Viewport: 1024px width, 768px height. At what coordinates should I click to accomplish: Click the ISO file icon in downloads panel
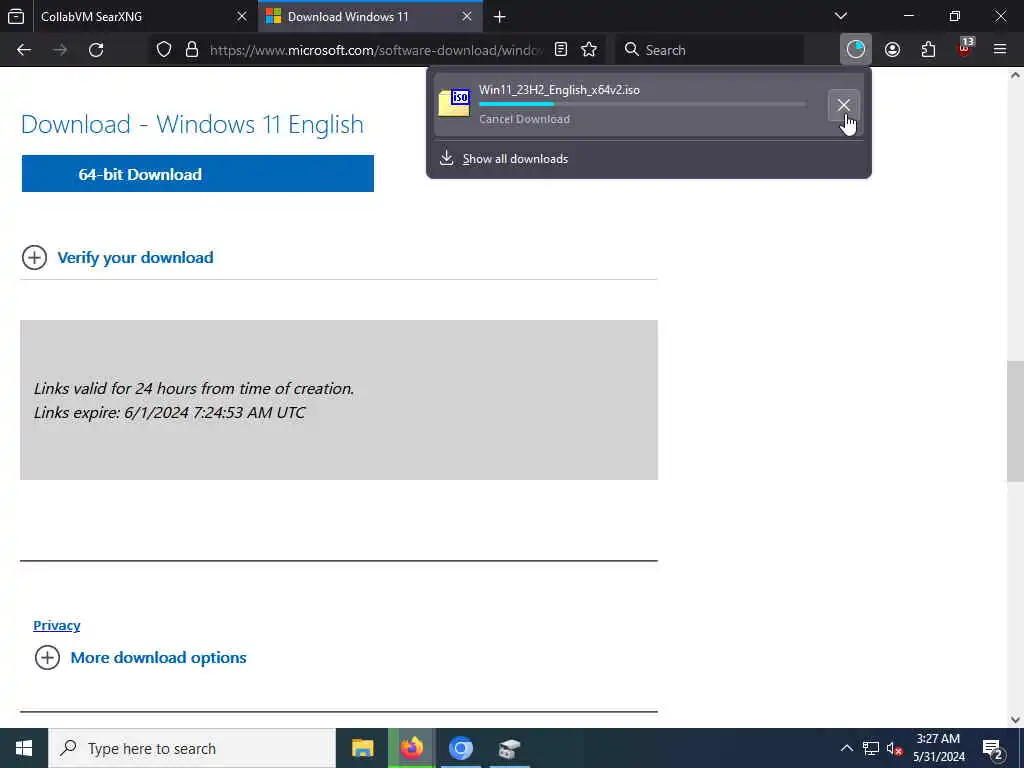[455, 103]
